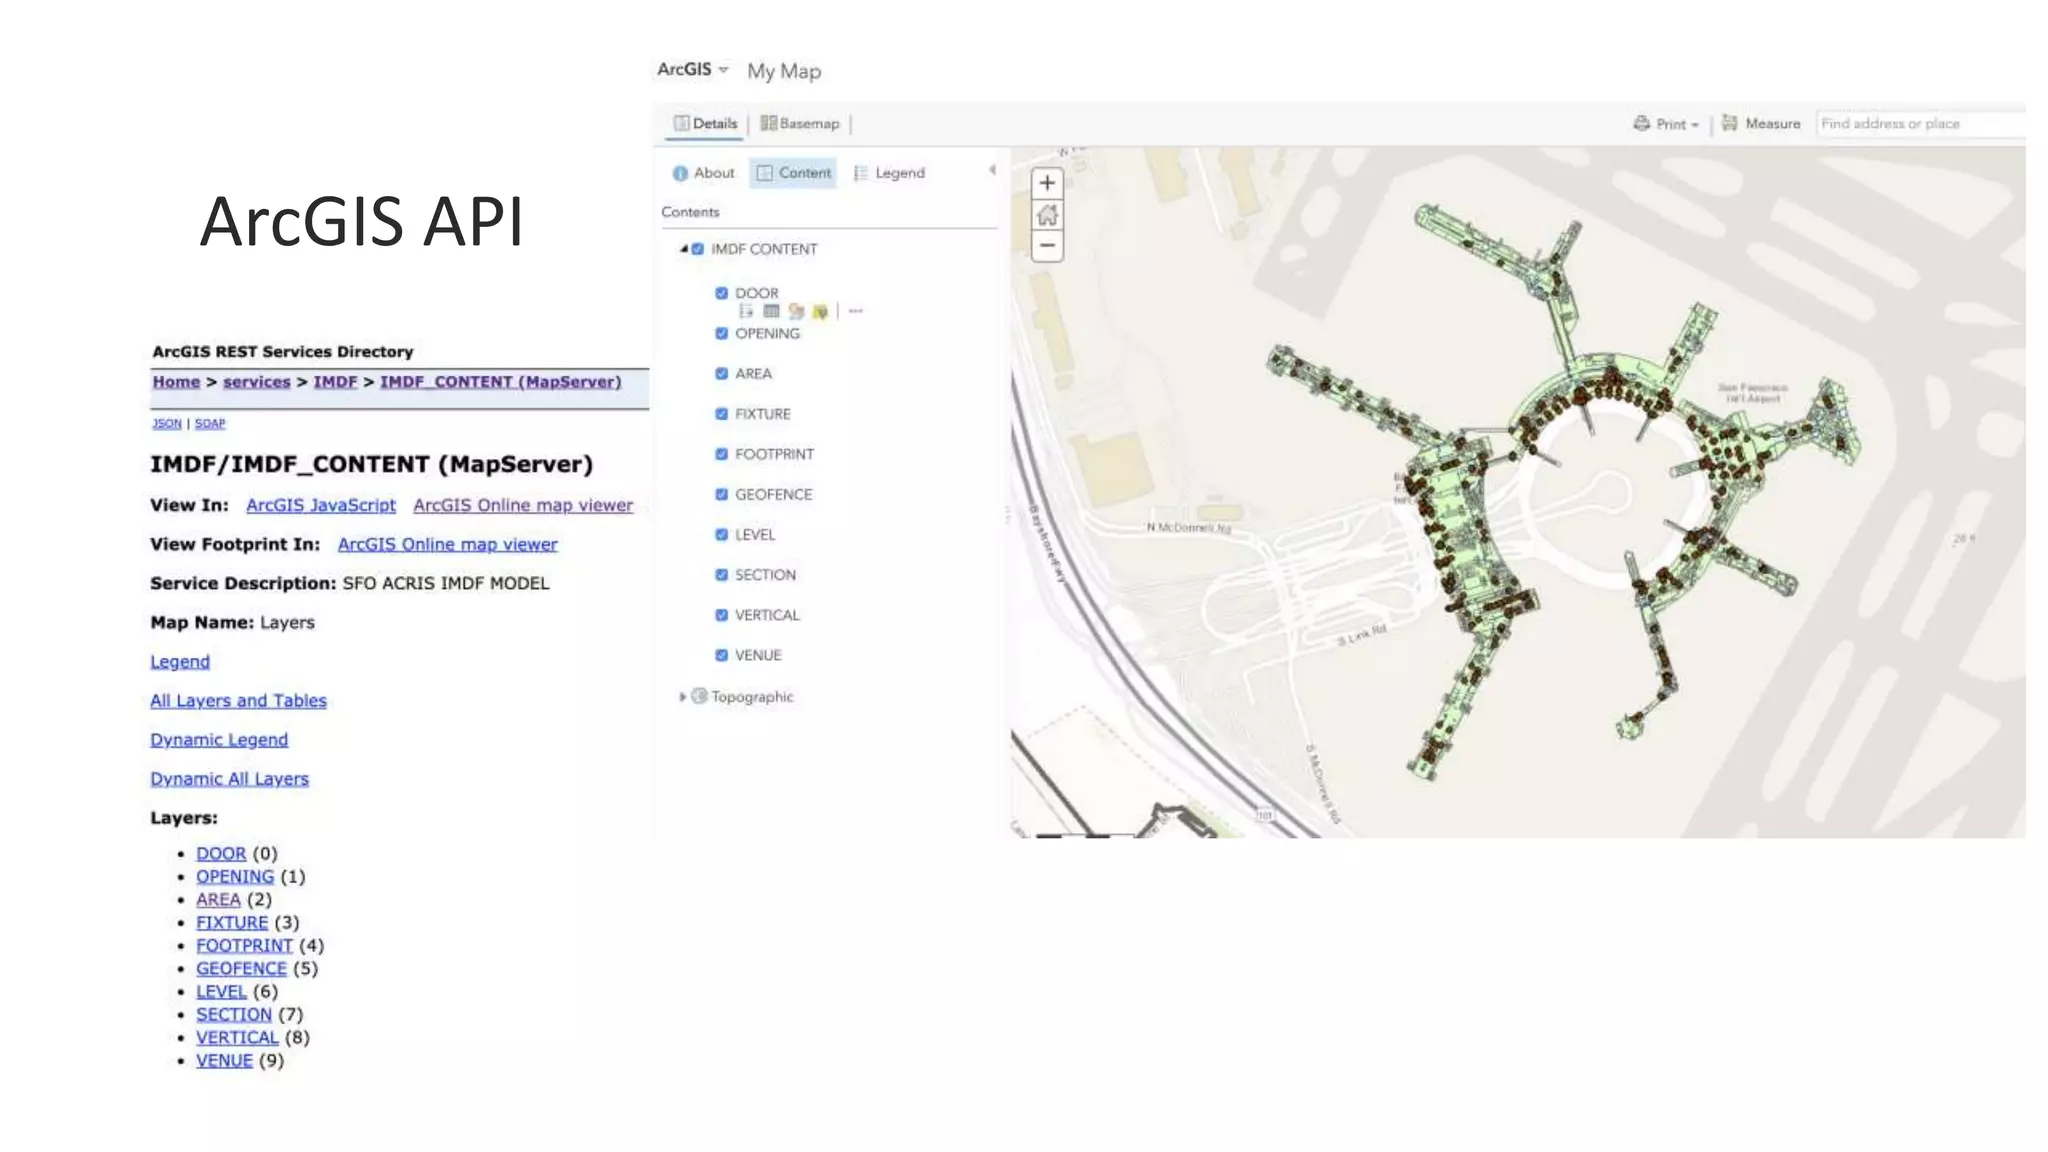Select the Topographic layer name
The width and height of the screenshot is (2048, 1152).
click(x=752, y=697)
